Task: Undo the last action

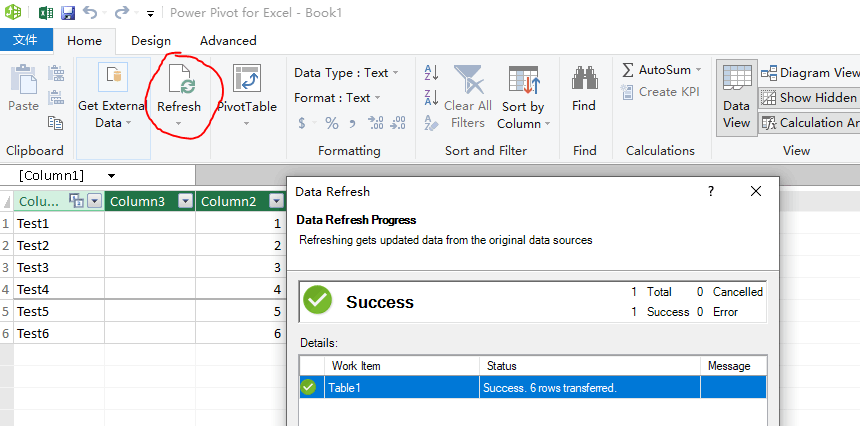Action: pyautogui.click(x=90, y=12)
